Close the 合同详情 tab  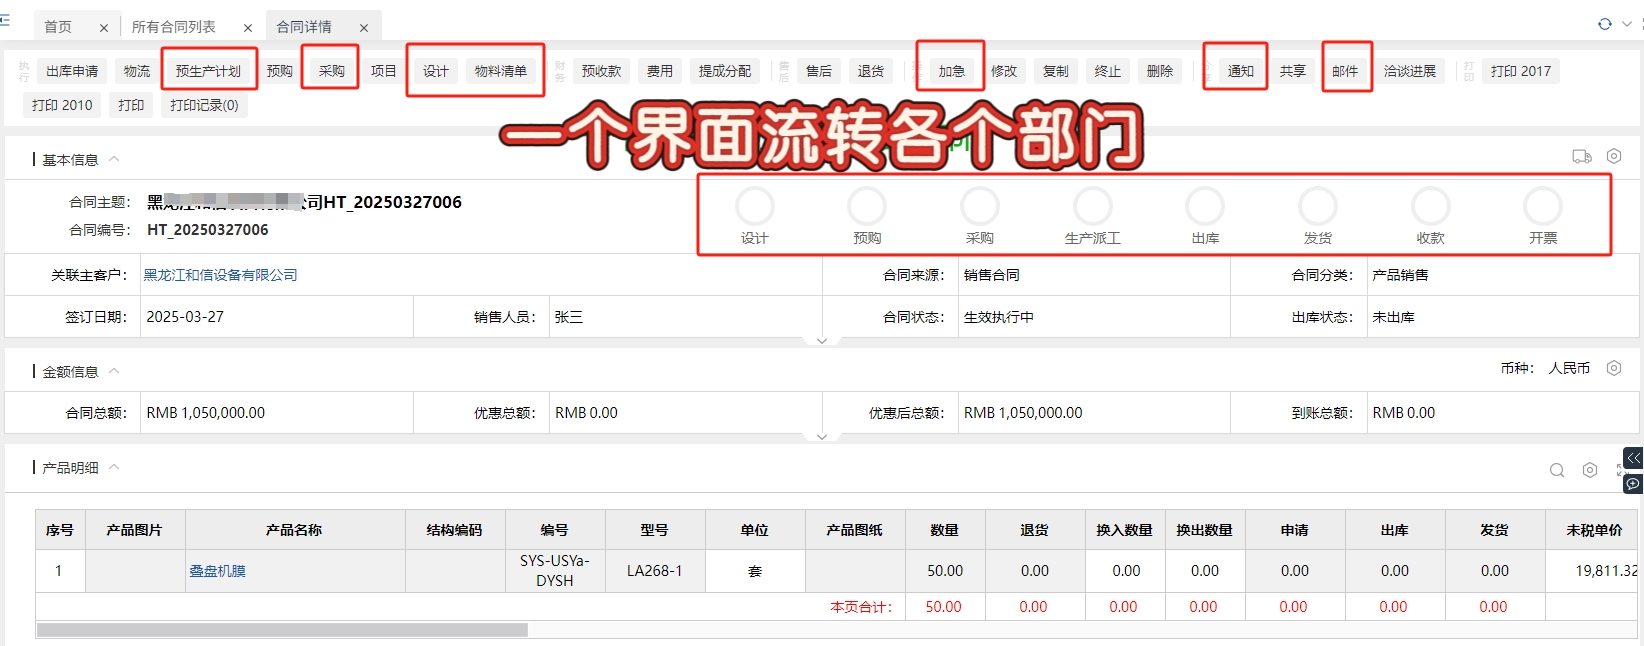pos(364,28)
